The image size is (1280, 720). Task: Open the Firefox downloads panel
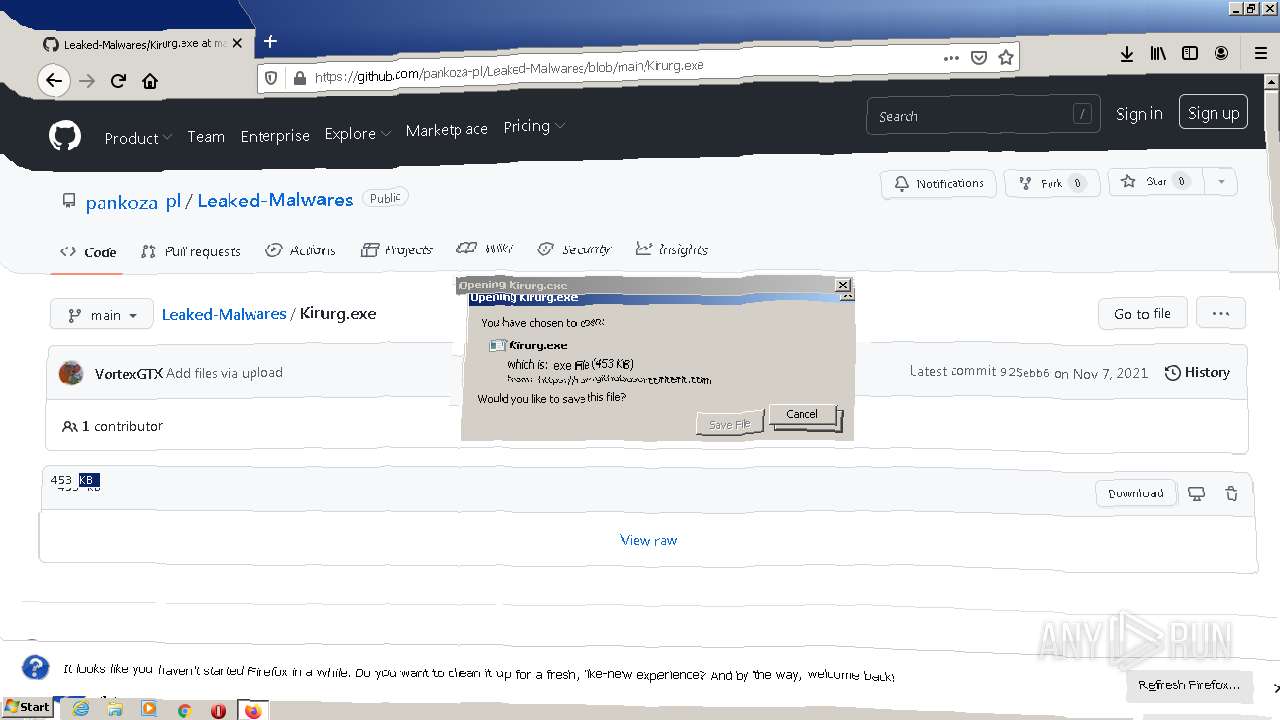pos(1126,54)
